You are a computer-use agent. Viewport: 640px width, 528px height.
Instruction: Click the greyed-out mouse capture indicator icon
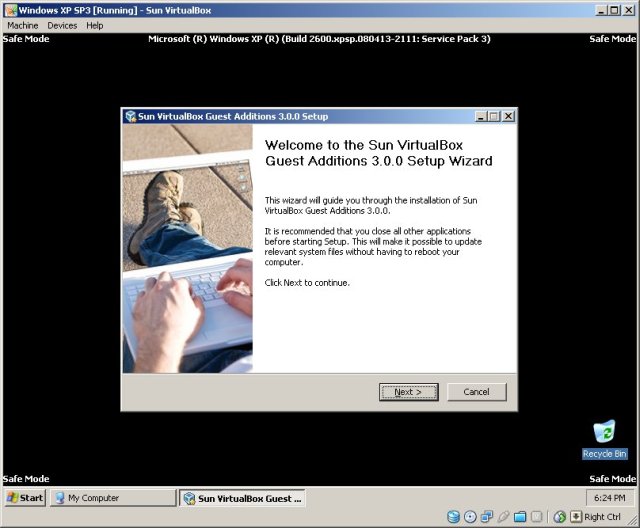click(x=536, y=517)
